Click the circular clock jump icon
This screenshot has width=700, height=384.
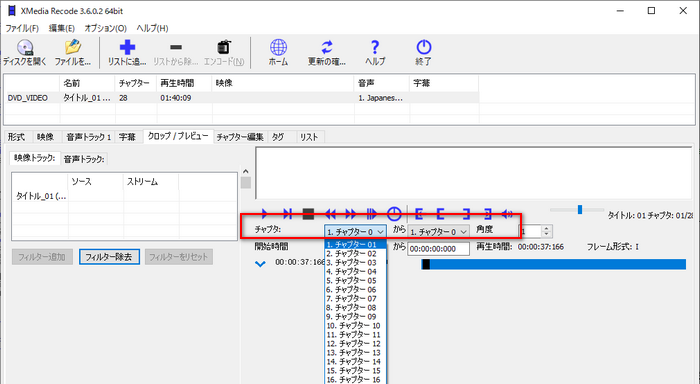[x=394, y=214]
